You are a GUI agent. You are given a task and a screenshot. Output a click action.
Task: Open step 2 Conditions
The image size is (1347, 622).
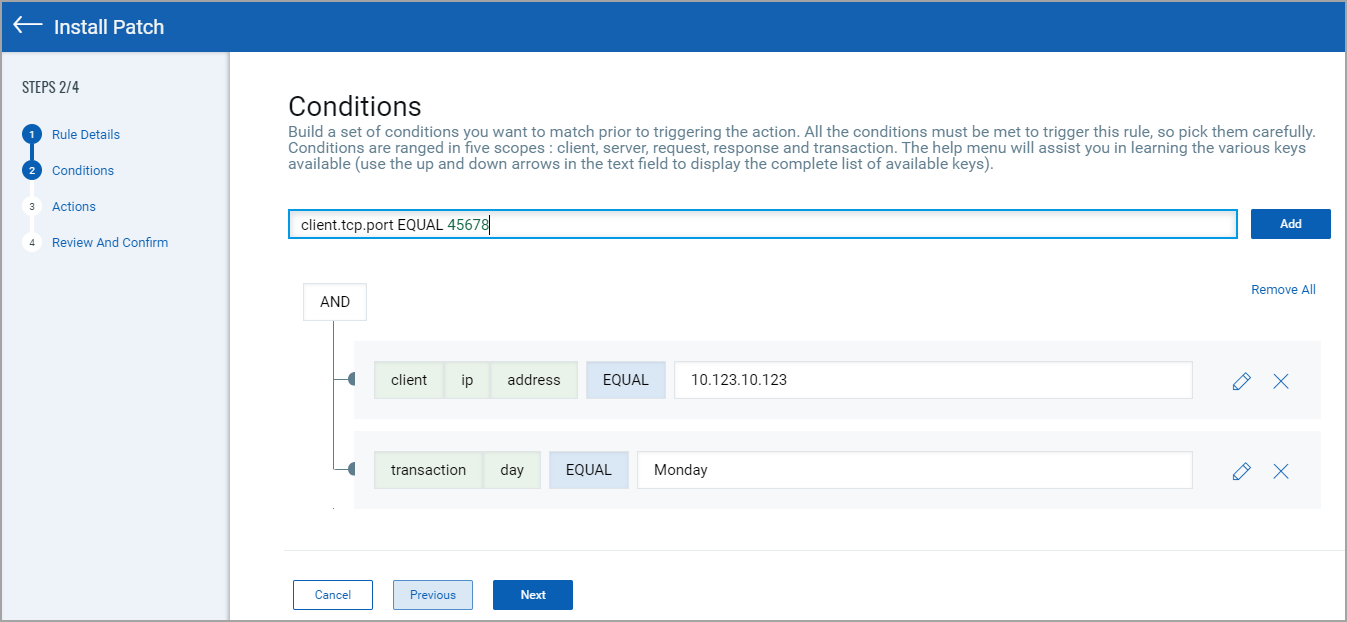[83, 170]
